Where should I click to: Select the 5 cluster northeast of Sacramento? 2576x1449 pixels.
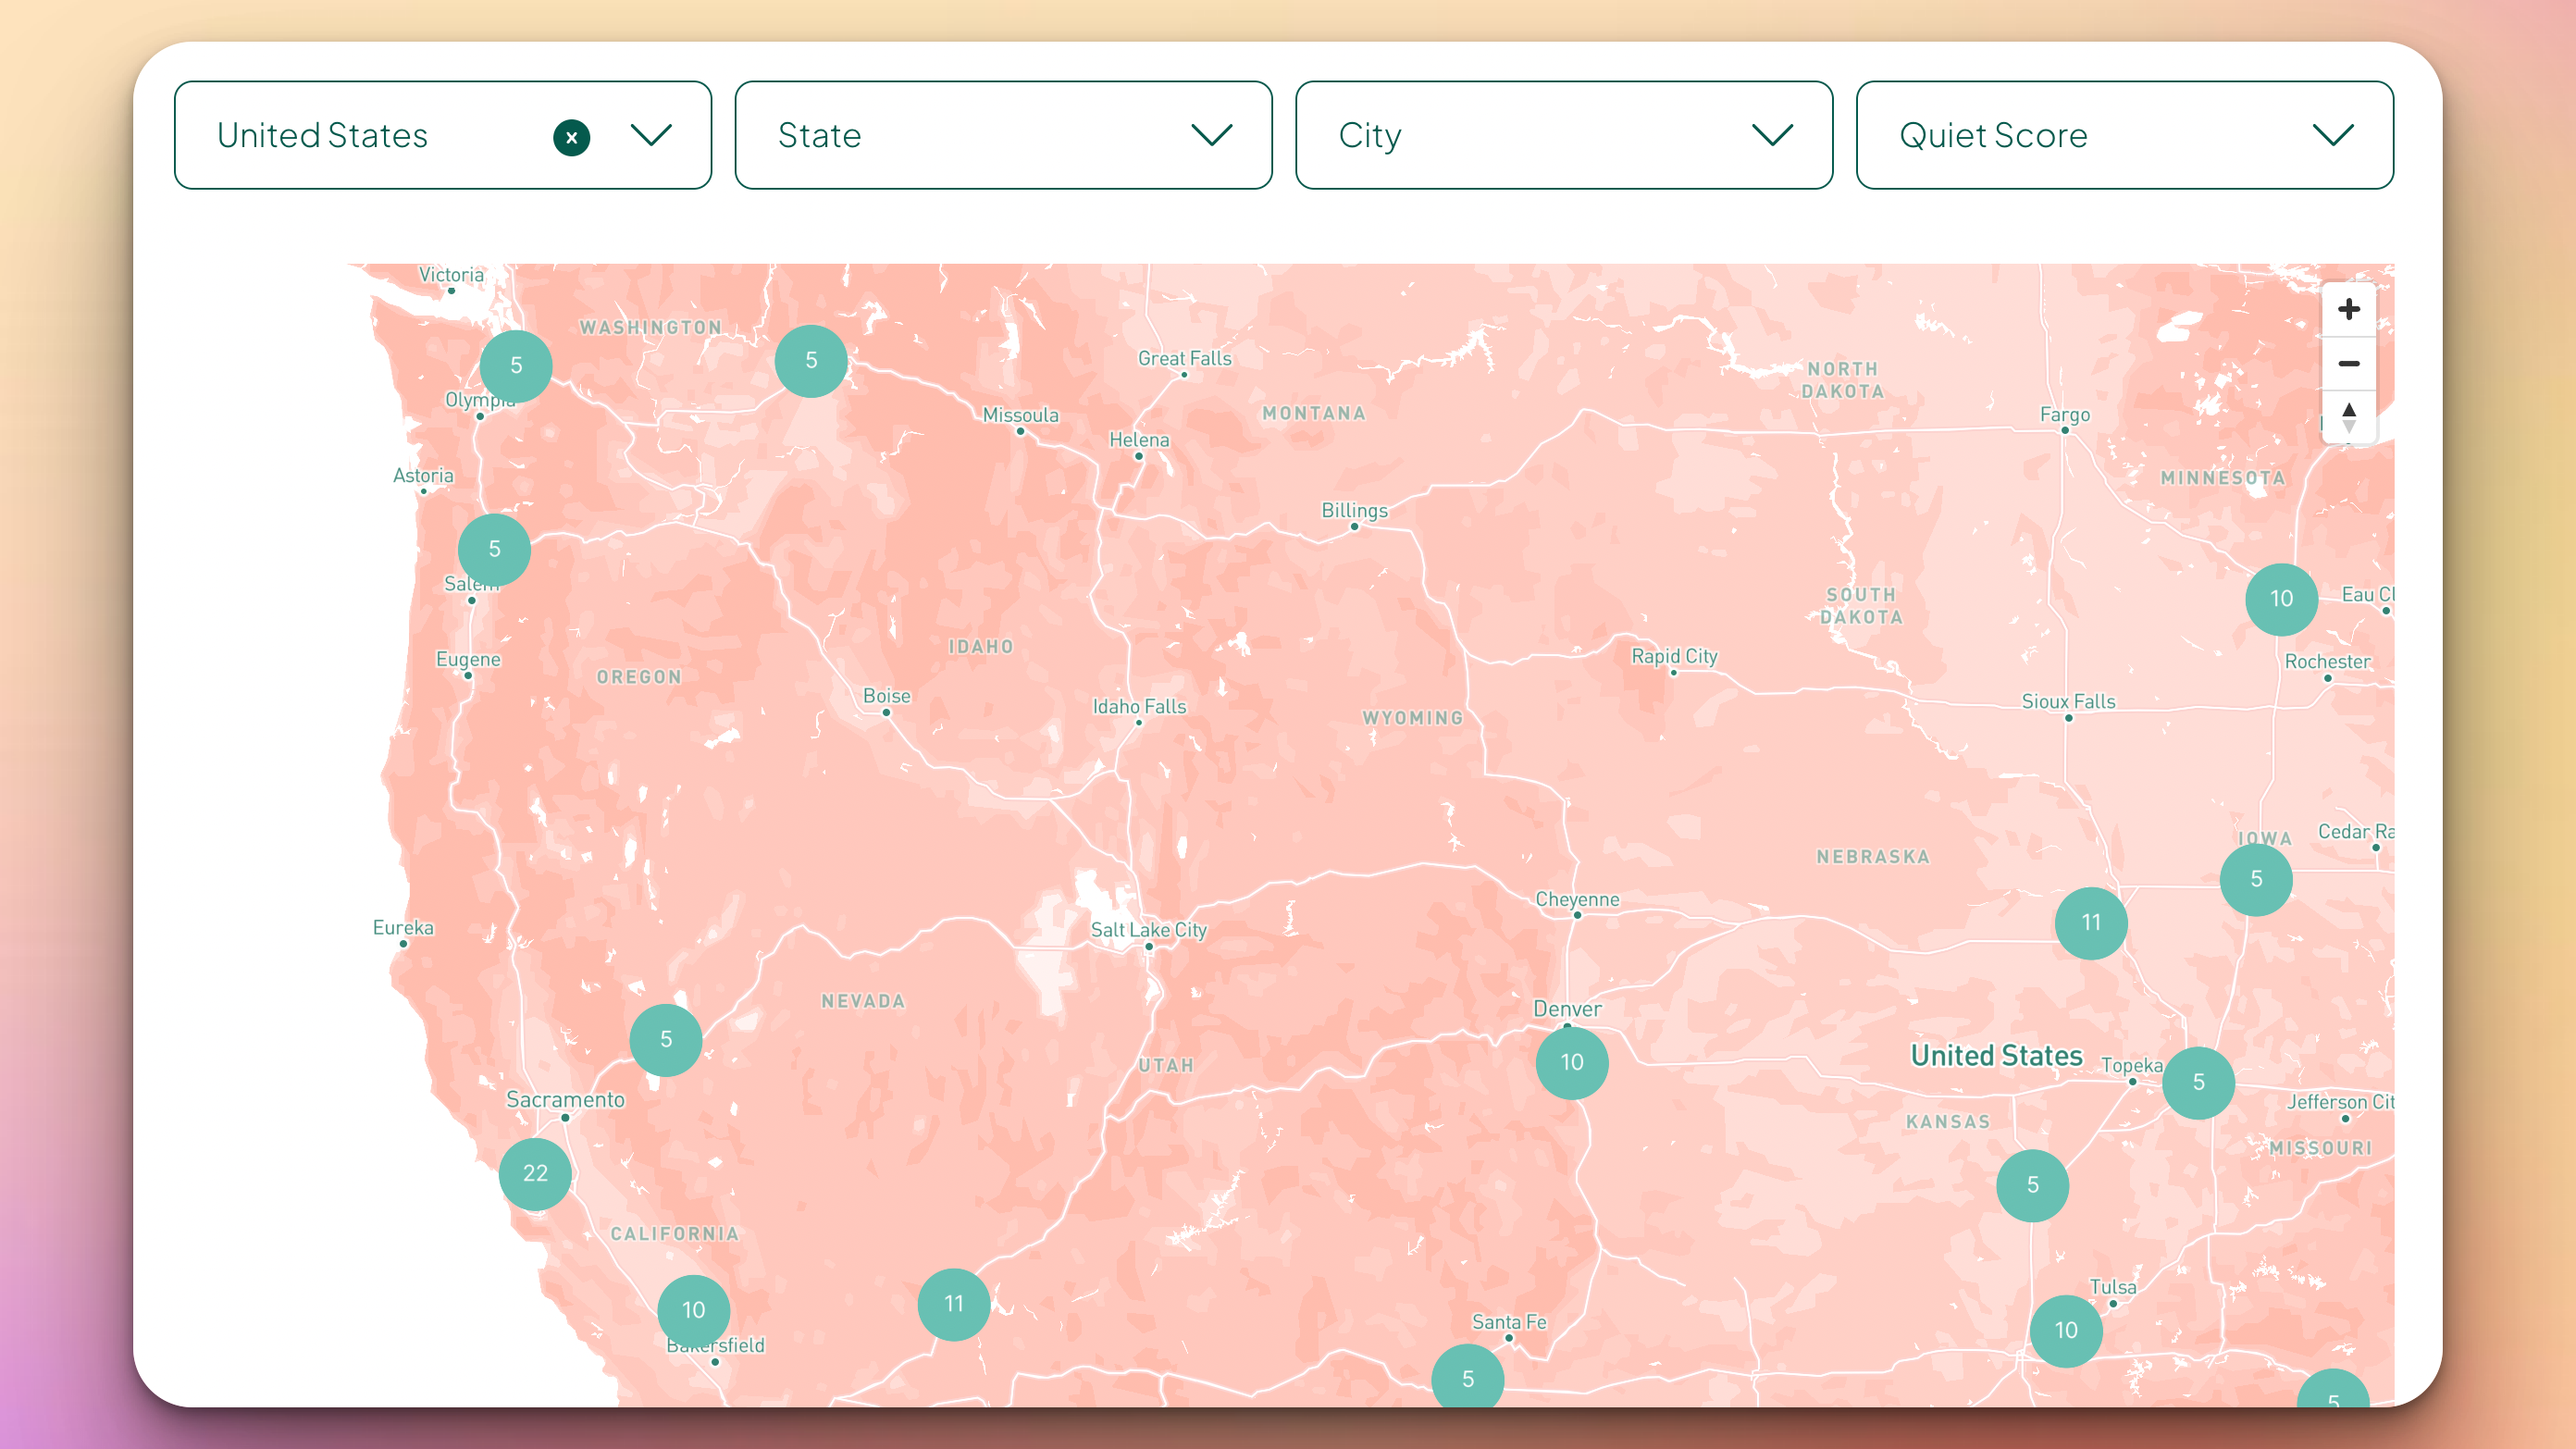pyautogui.click(x=665, y=1039)
